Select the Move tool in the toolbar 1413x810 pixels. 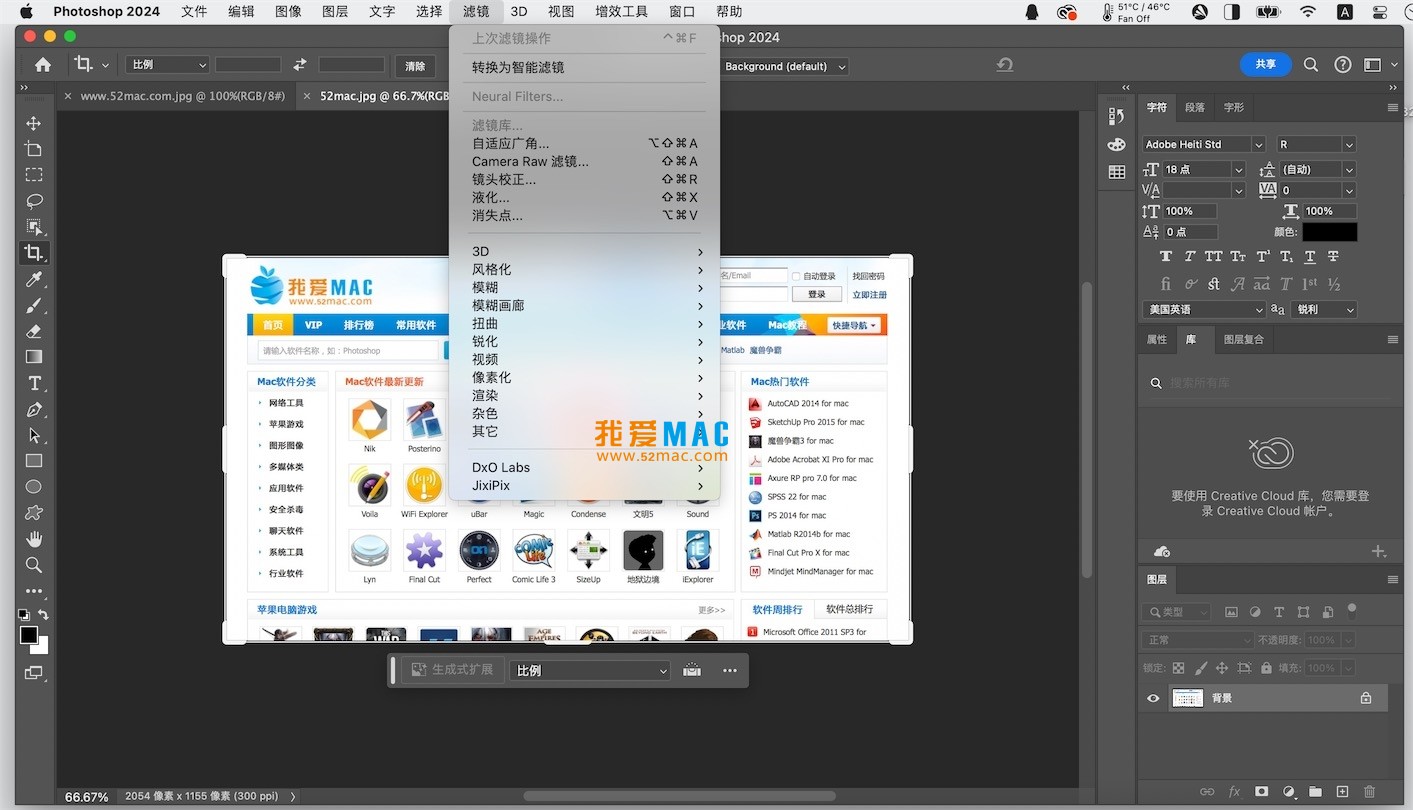pyautogui.click(x=33, y=123)
